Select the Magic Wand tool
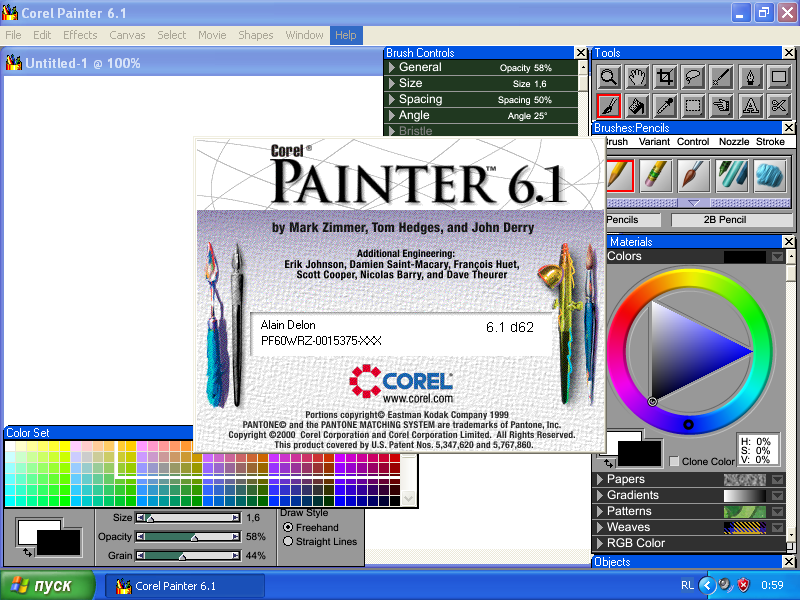The height and width of the screenshot is (600, 800). [721, 78]
